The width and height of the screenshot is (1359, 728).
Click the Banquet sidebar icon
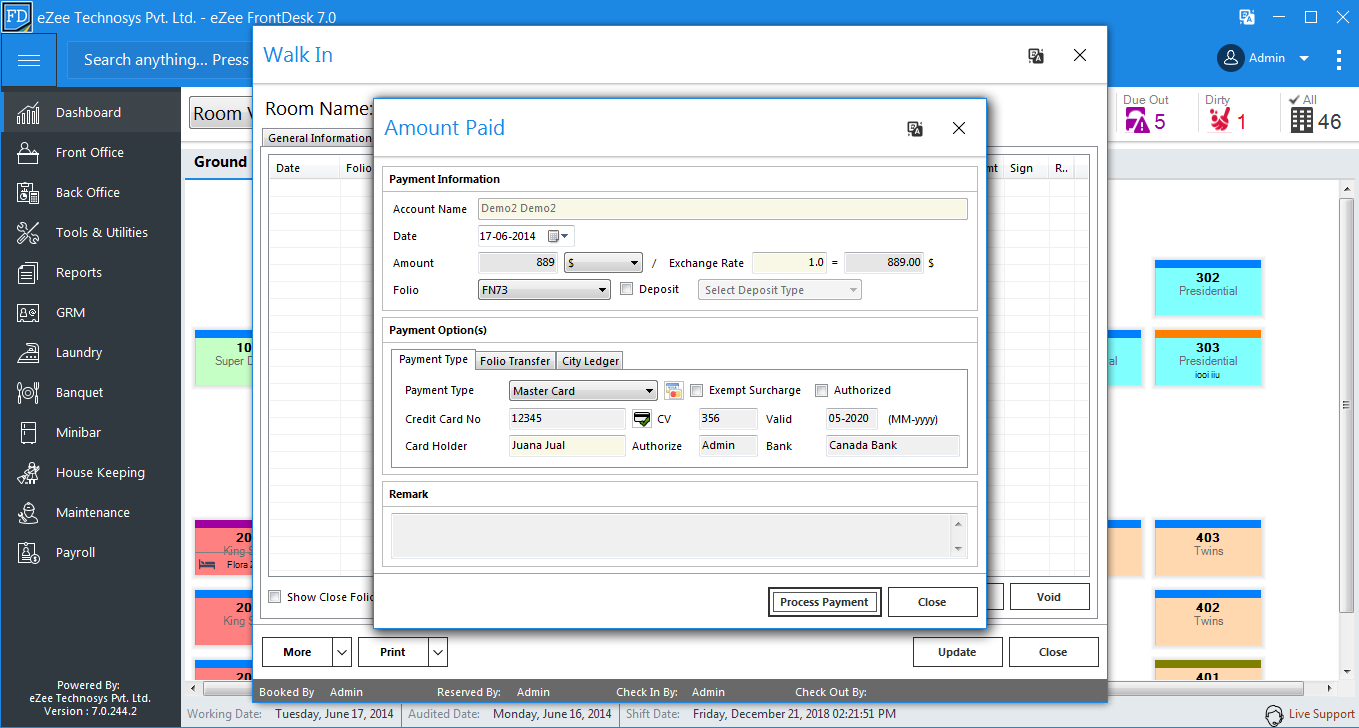(x=28, y=392)
